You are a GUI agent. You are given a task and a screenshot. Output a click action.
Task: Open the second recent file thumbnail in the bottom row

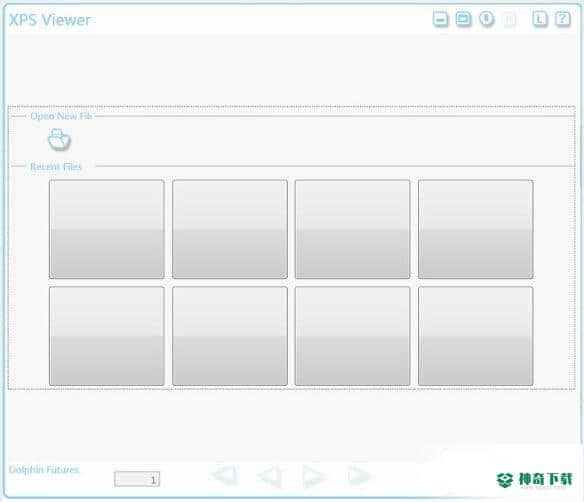point(230,336)
